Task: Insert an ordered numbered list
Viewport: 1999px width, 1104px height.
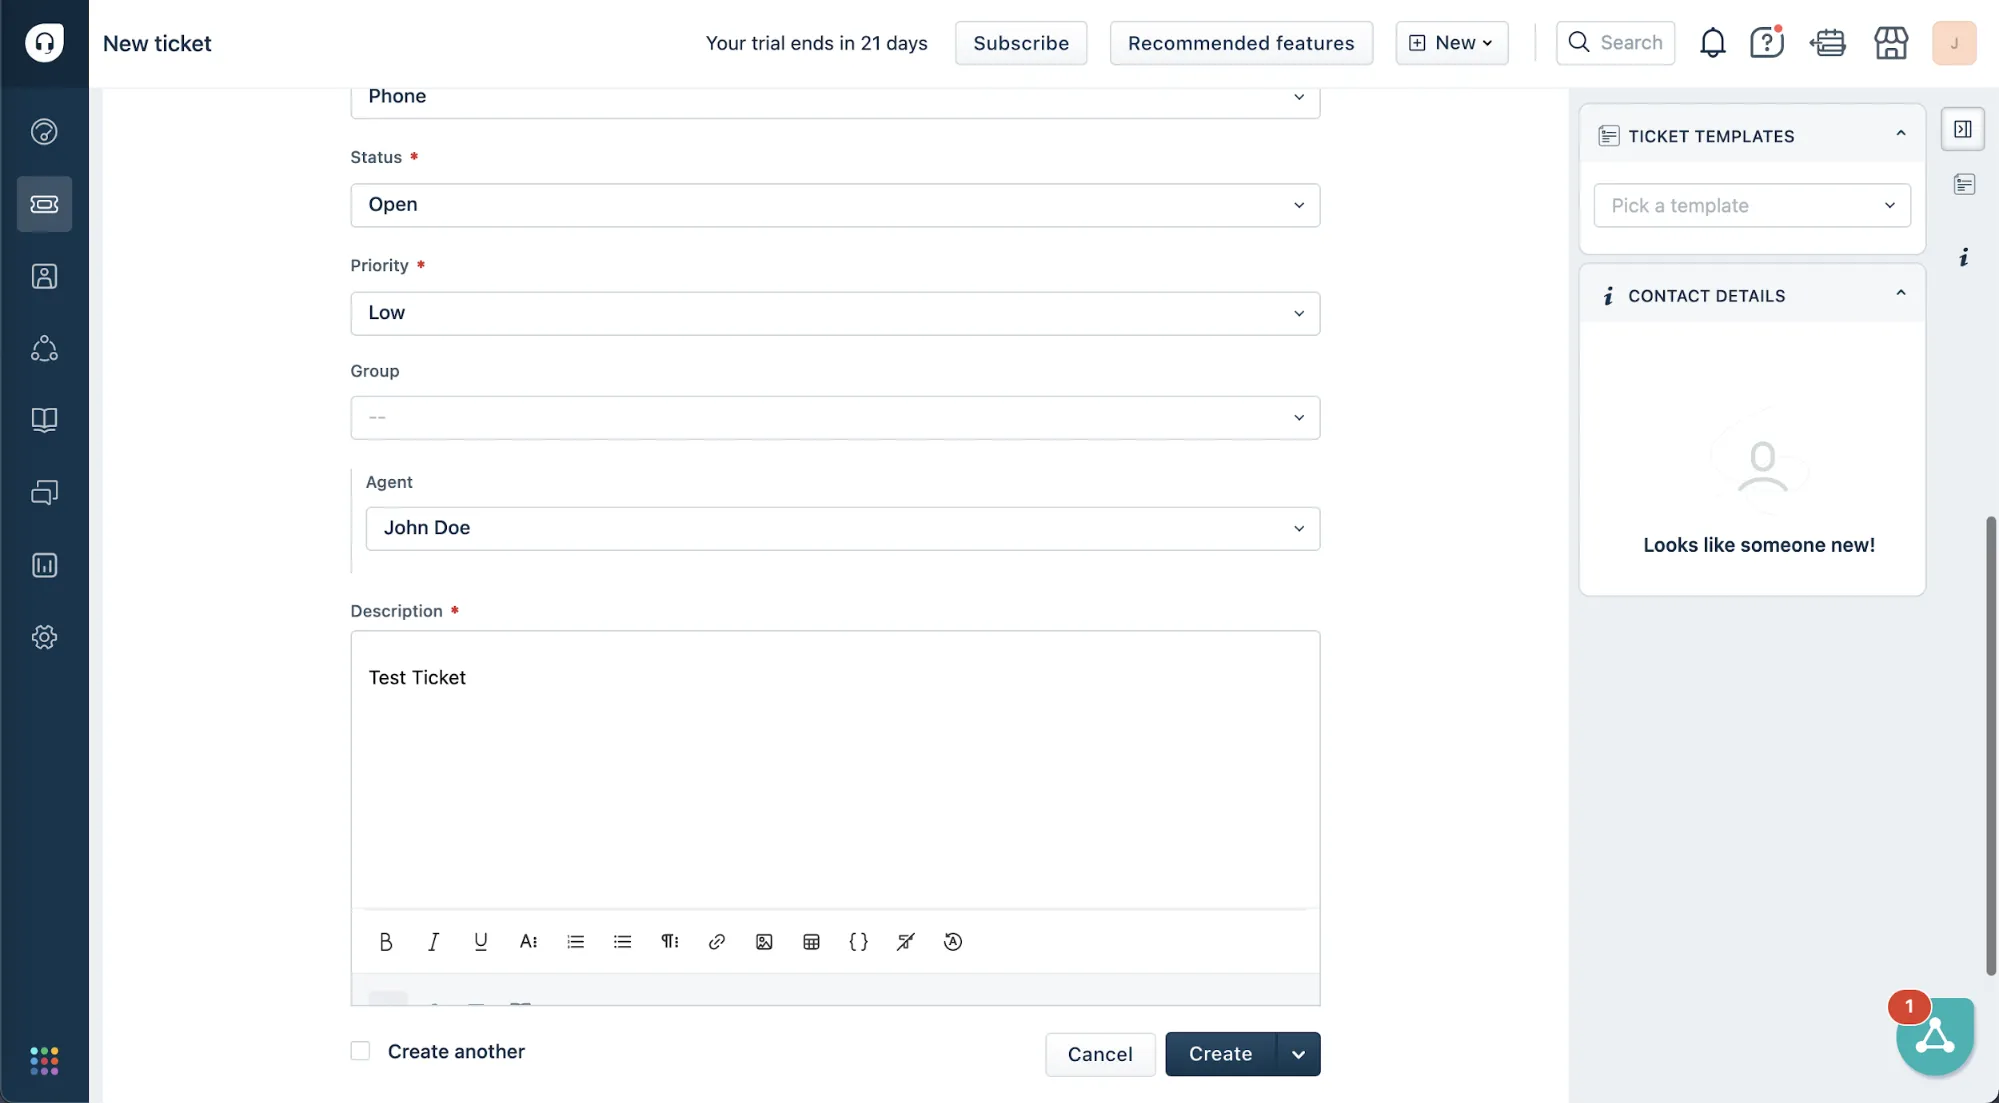Action: click(x=575, y=942)
